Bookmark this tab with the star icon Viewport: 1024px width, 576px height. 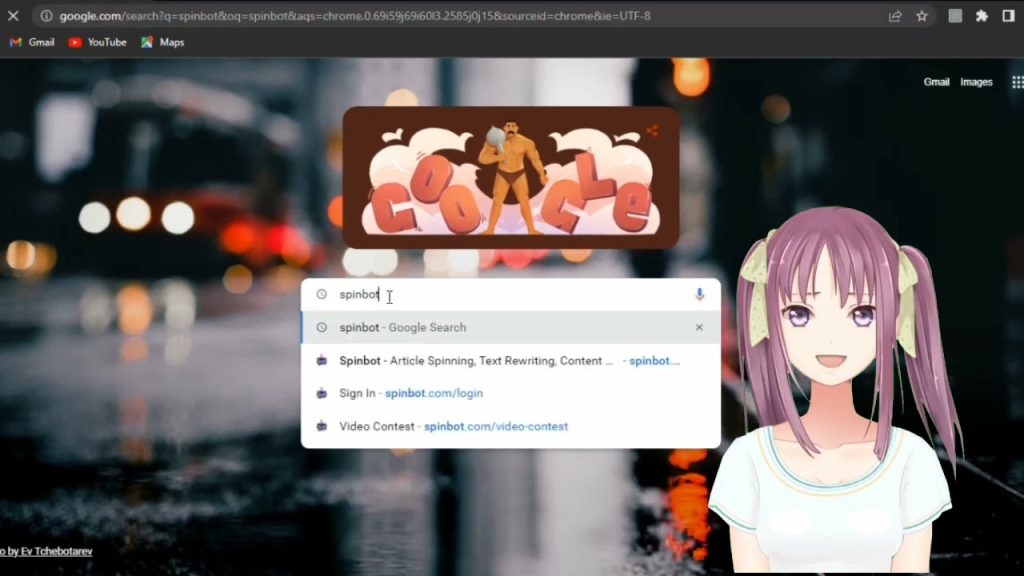[921, 16]
